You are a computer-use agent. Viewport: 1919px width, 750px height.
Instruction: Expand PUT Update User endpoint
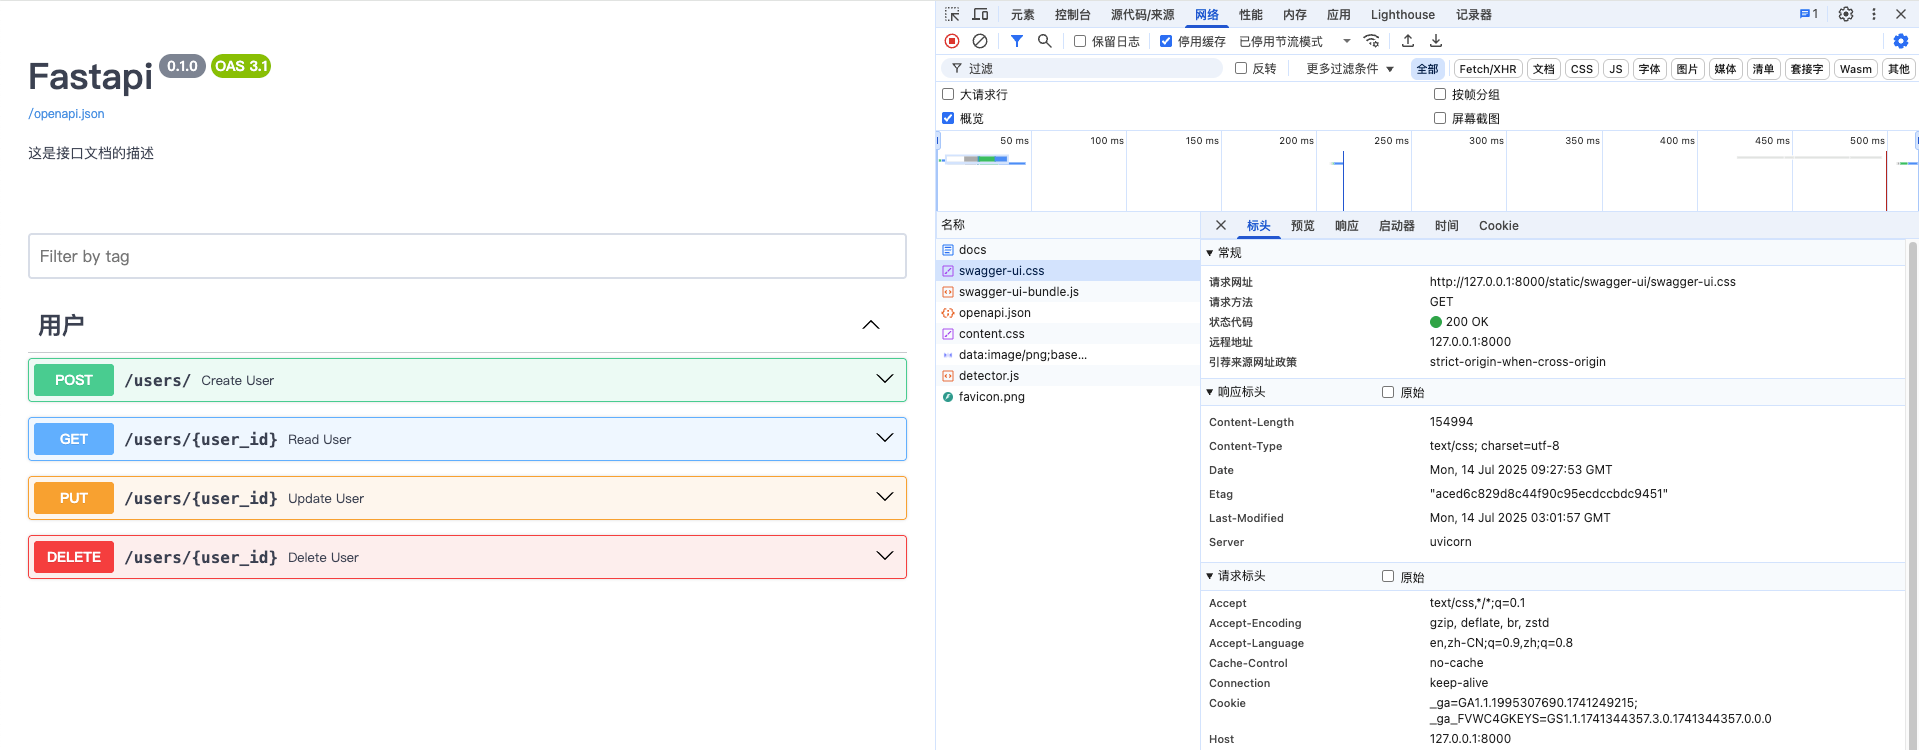467,498
